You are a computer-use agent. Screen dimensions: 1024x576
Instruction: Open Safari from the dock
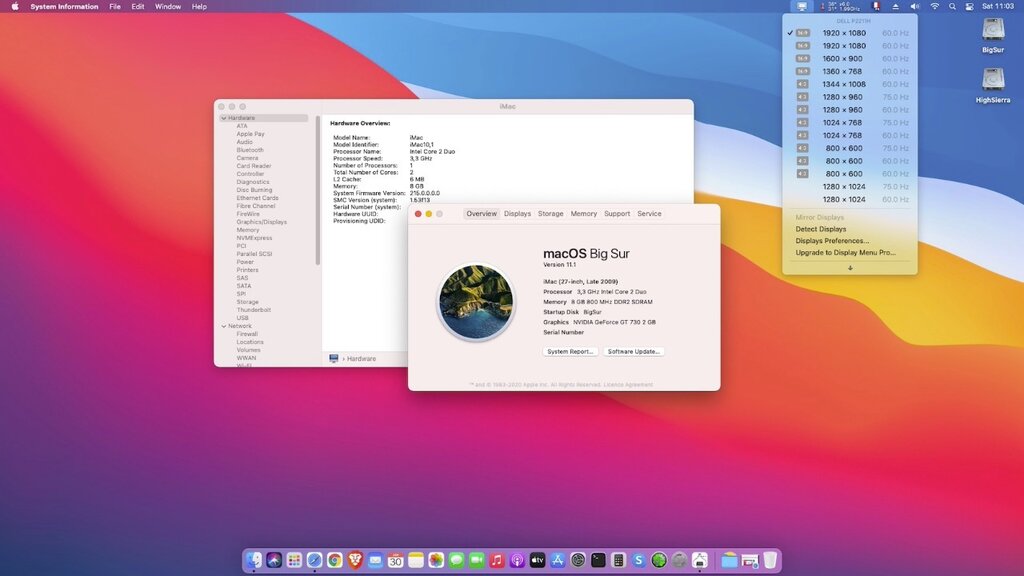(x=314, y=560)
